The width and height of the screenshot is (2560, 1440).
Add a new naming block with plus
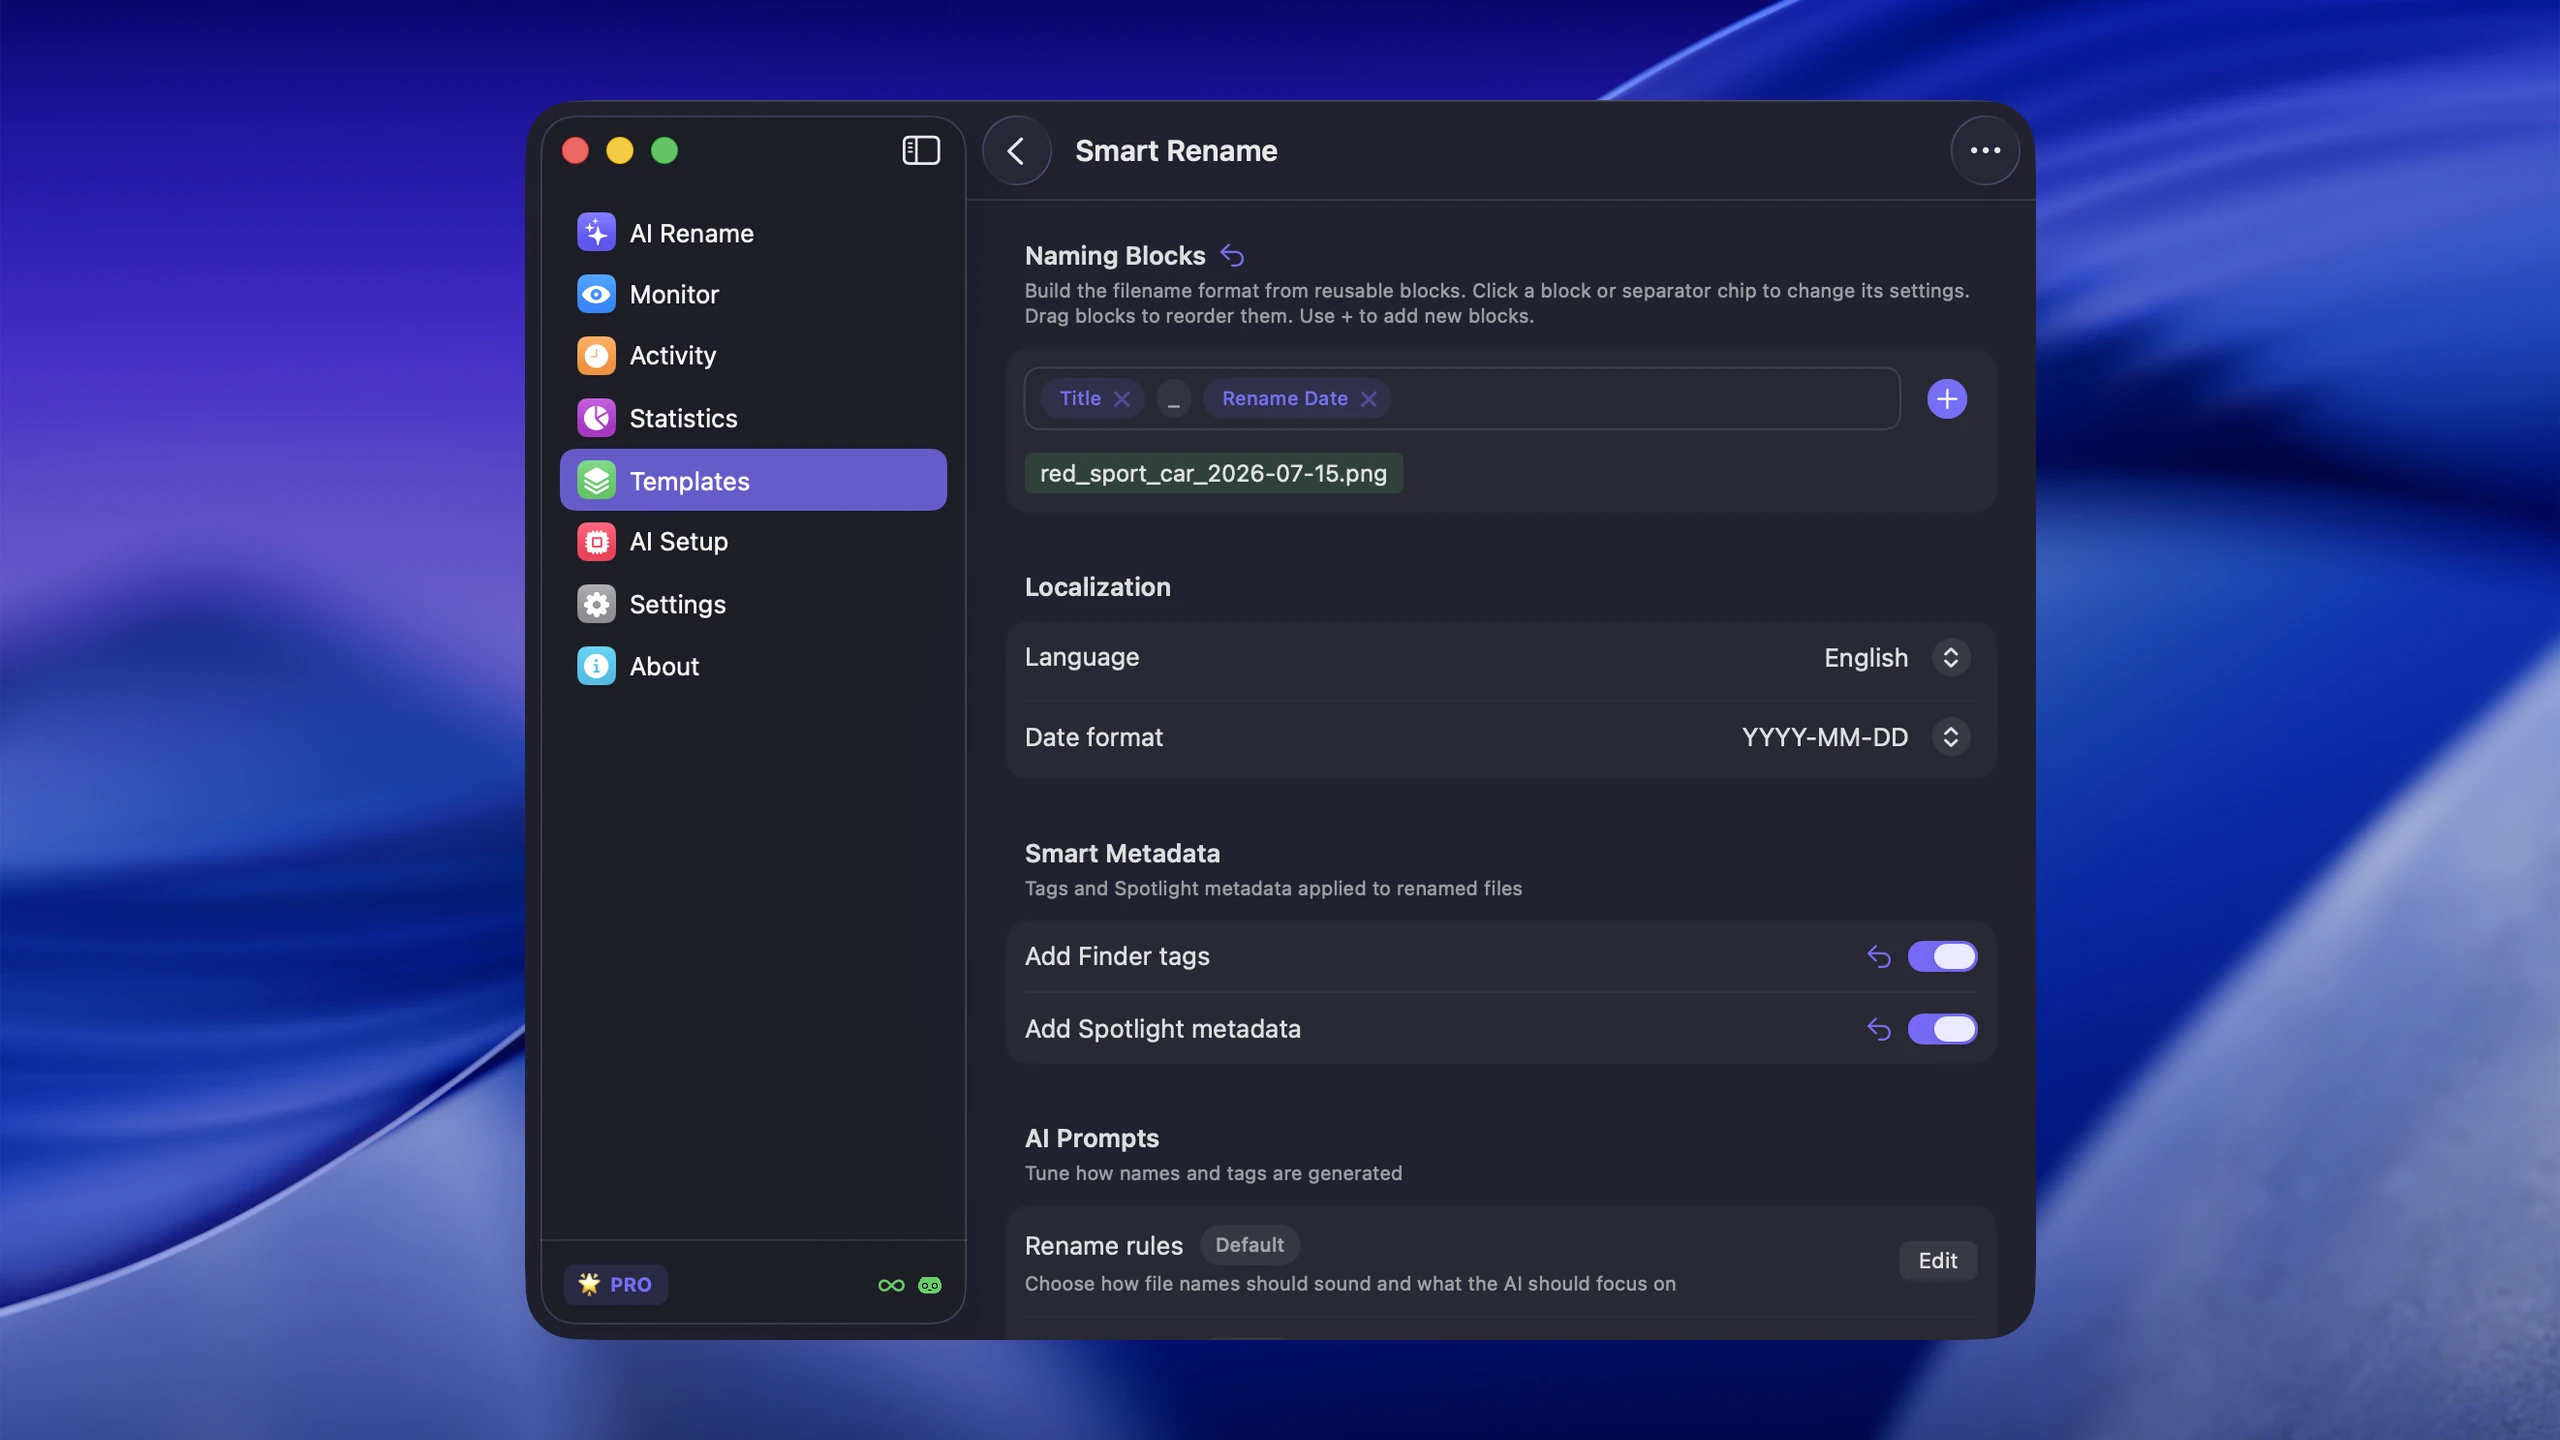1946,399
